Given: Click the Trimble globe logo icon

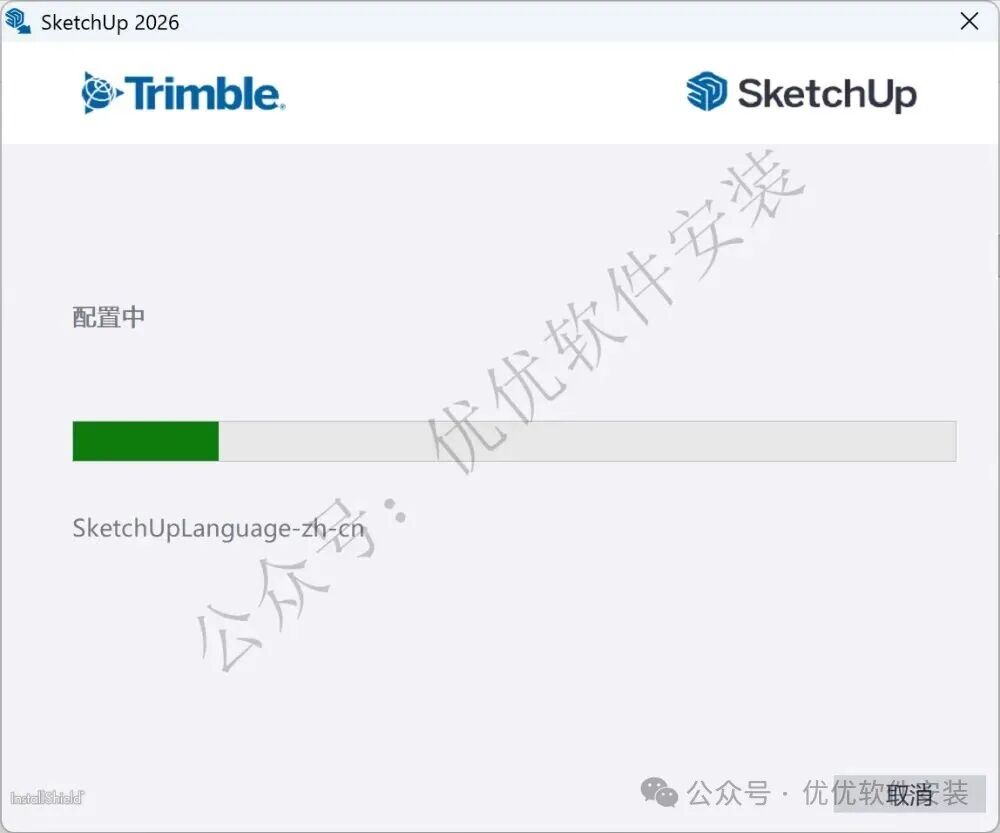Looking at the screenshot, I should 101,93.
